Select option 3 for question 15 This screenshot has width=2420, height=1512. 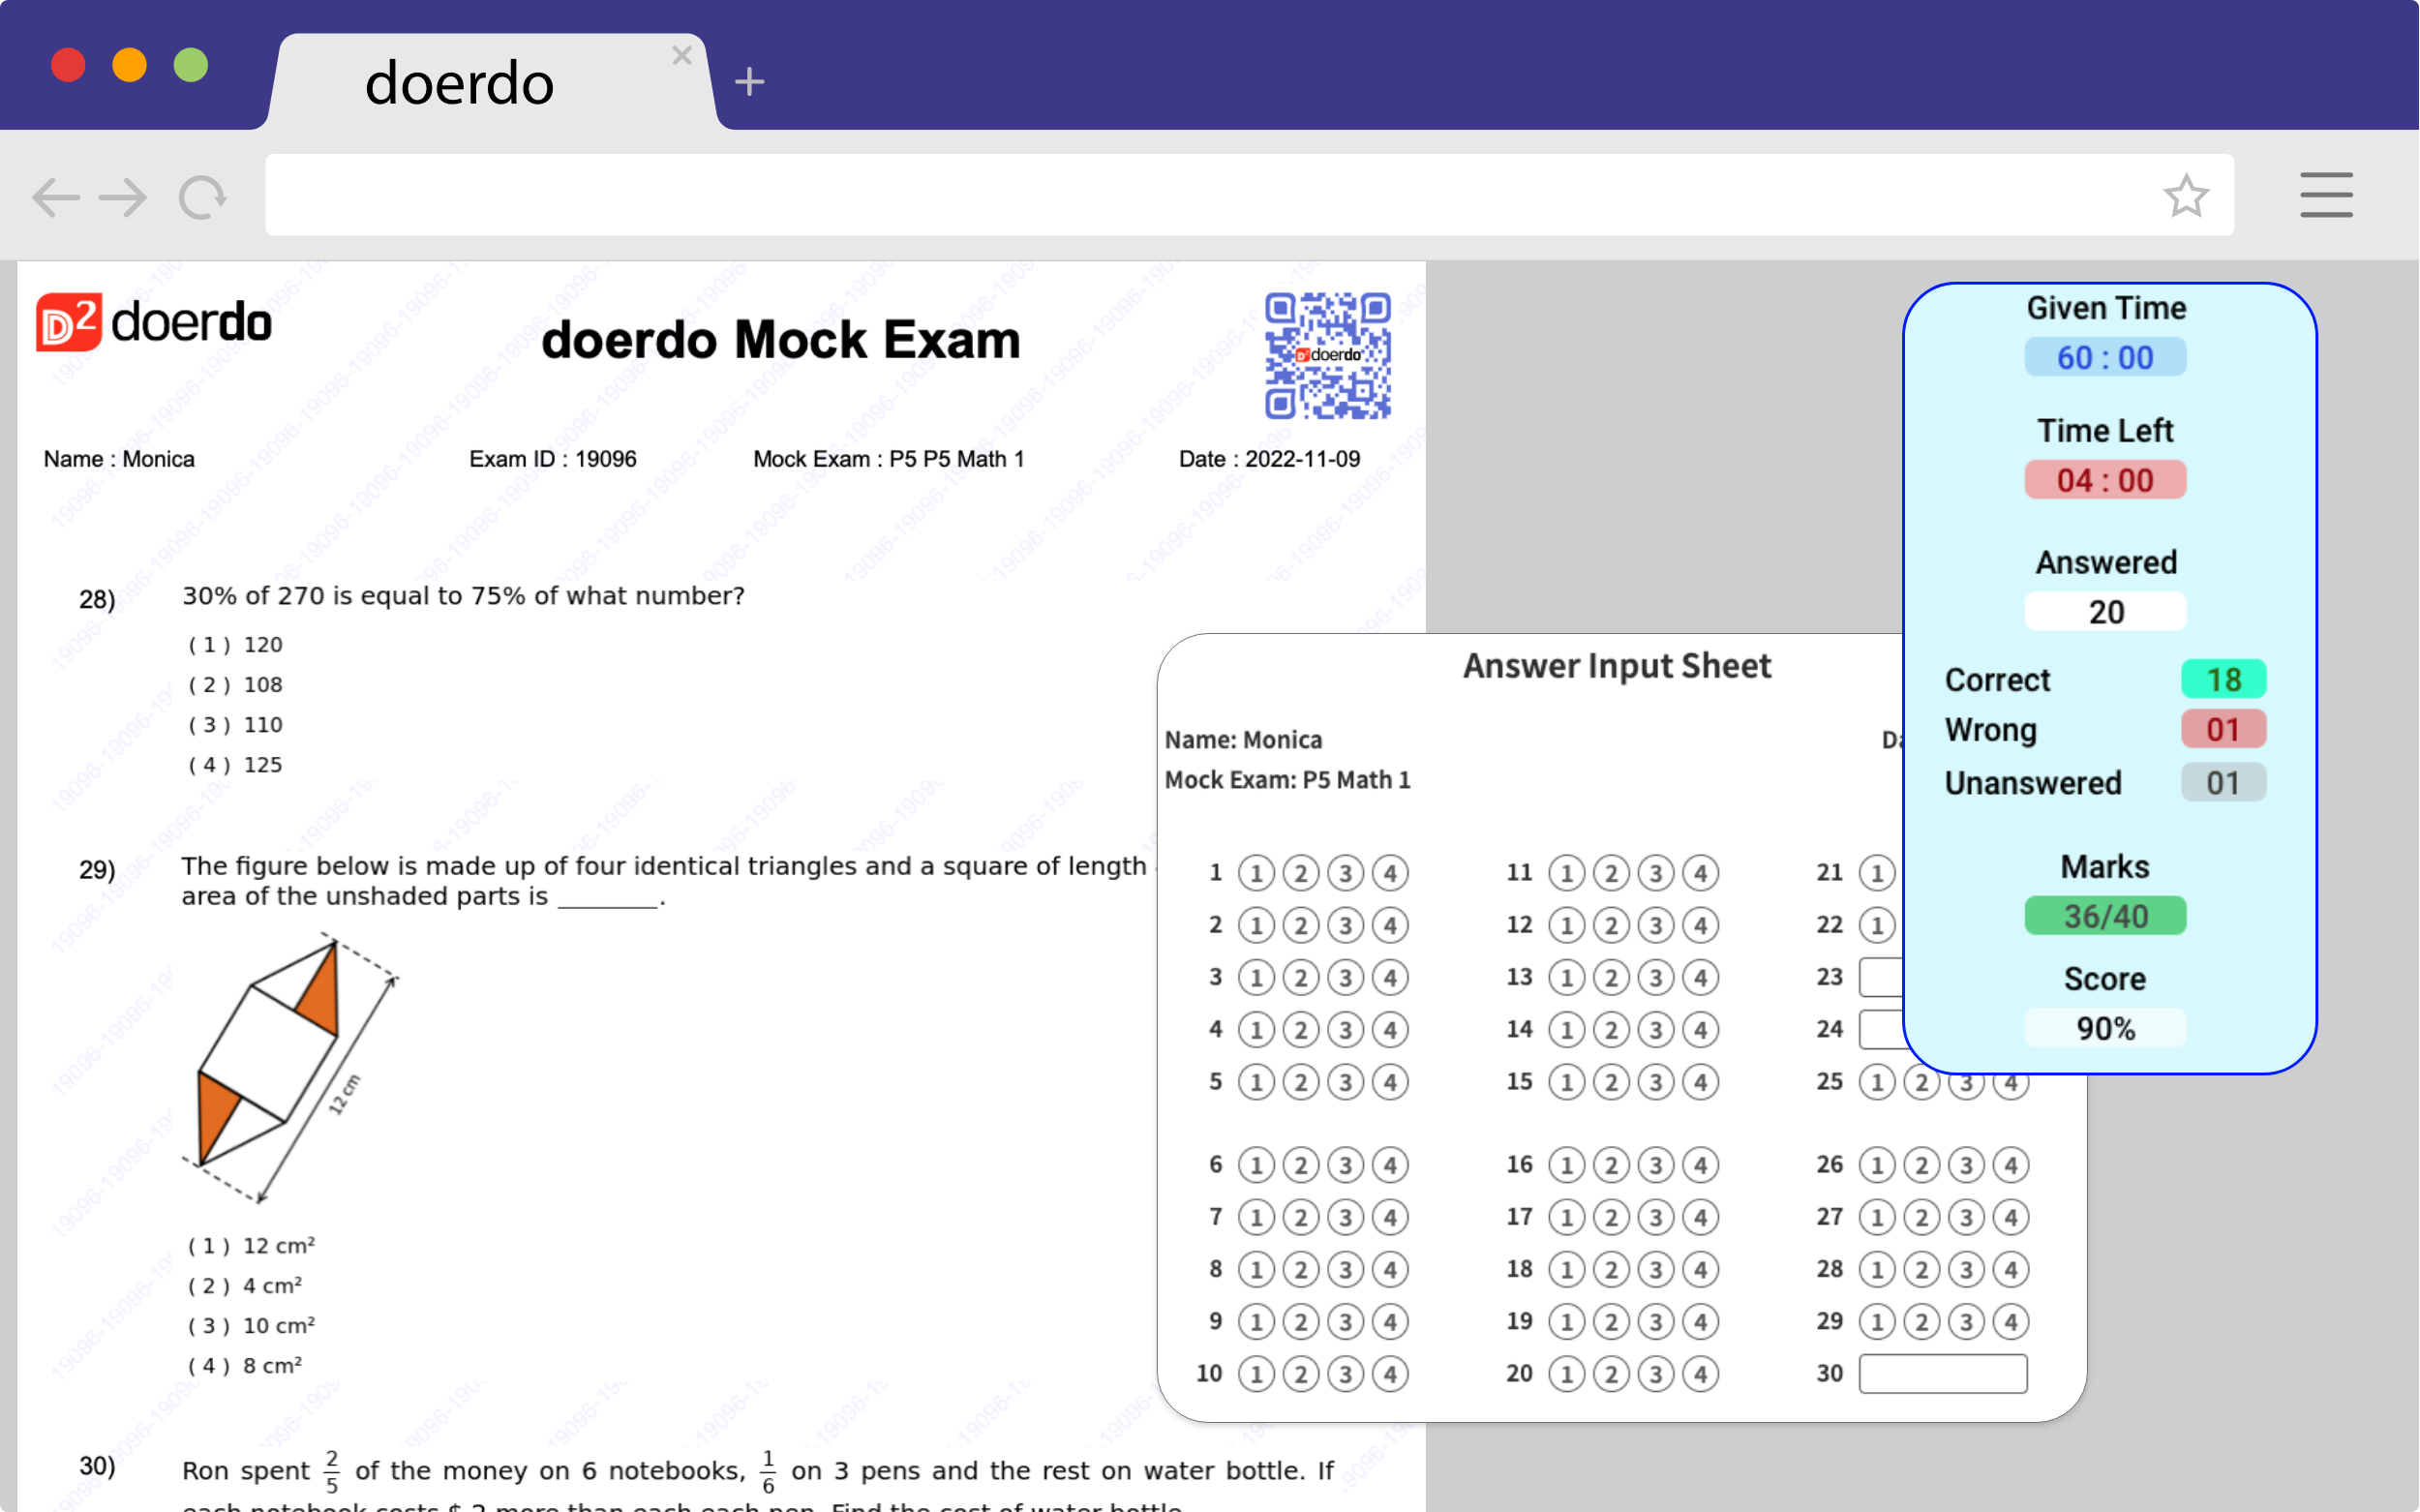pyautogui.click(x=1656, y=1082)
